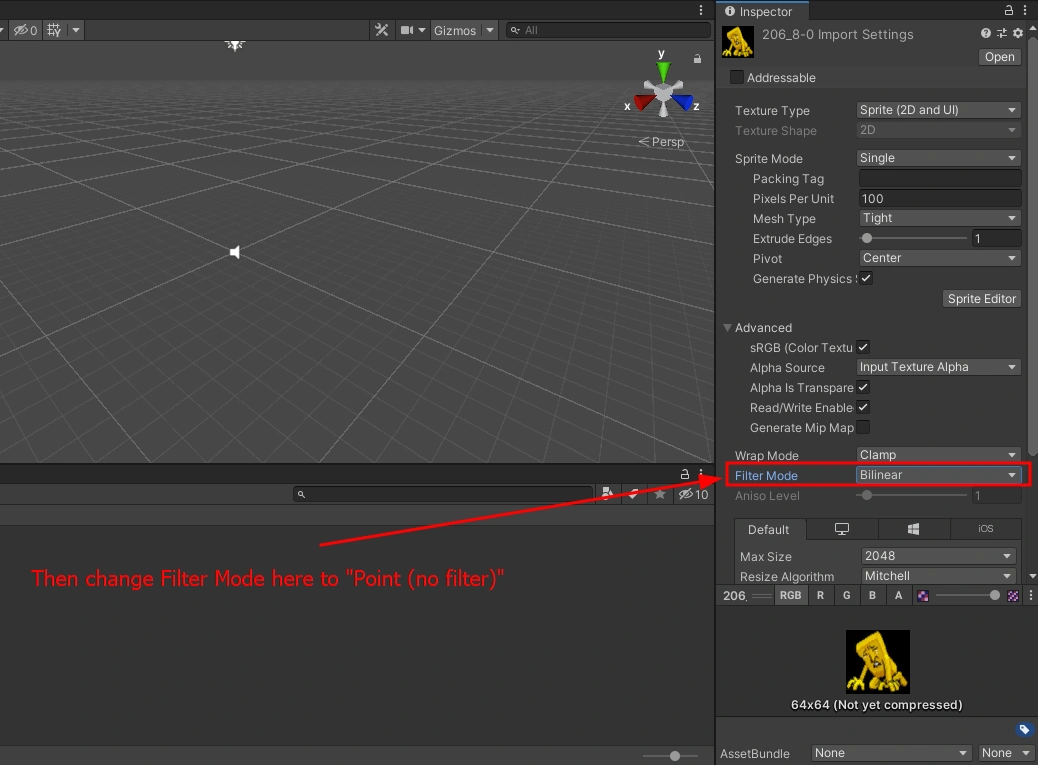This screenshot has width=1038, height=765.
Task: Click the Pixels Per Unit field
Action: (940, 198)
